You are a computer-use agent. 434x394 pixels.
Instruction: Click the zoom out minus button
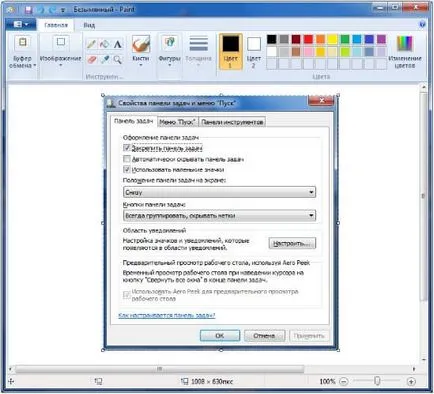344,381
